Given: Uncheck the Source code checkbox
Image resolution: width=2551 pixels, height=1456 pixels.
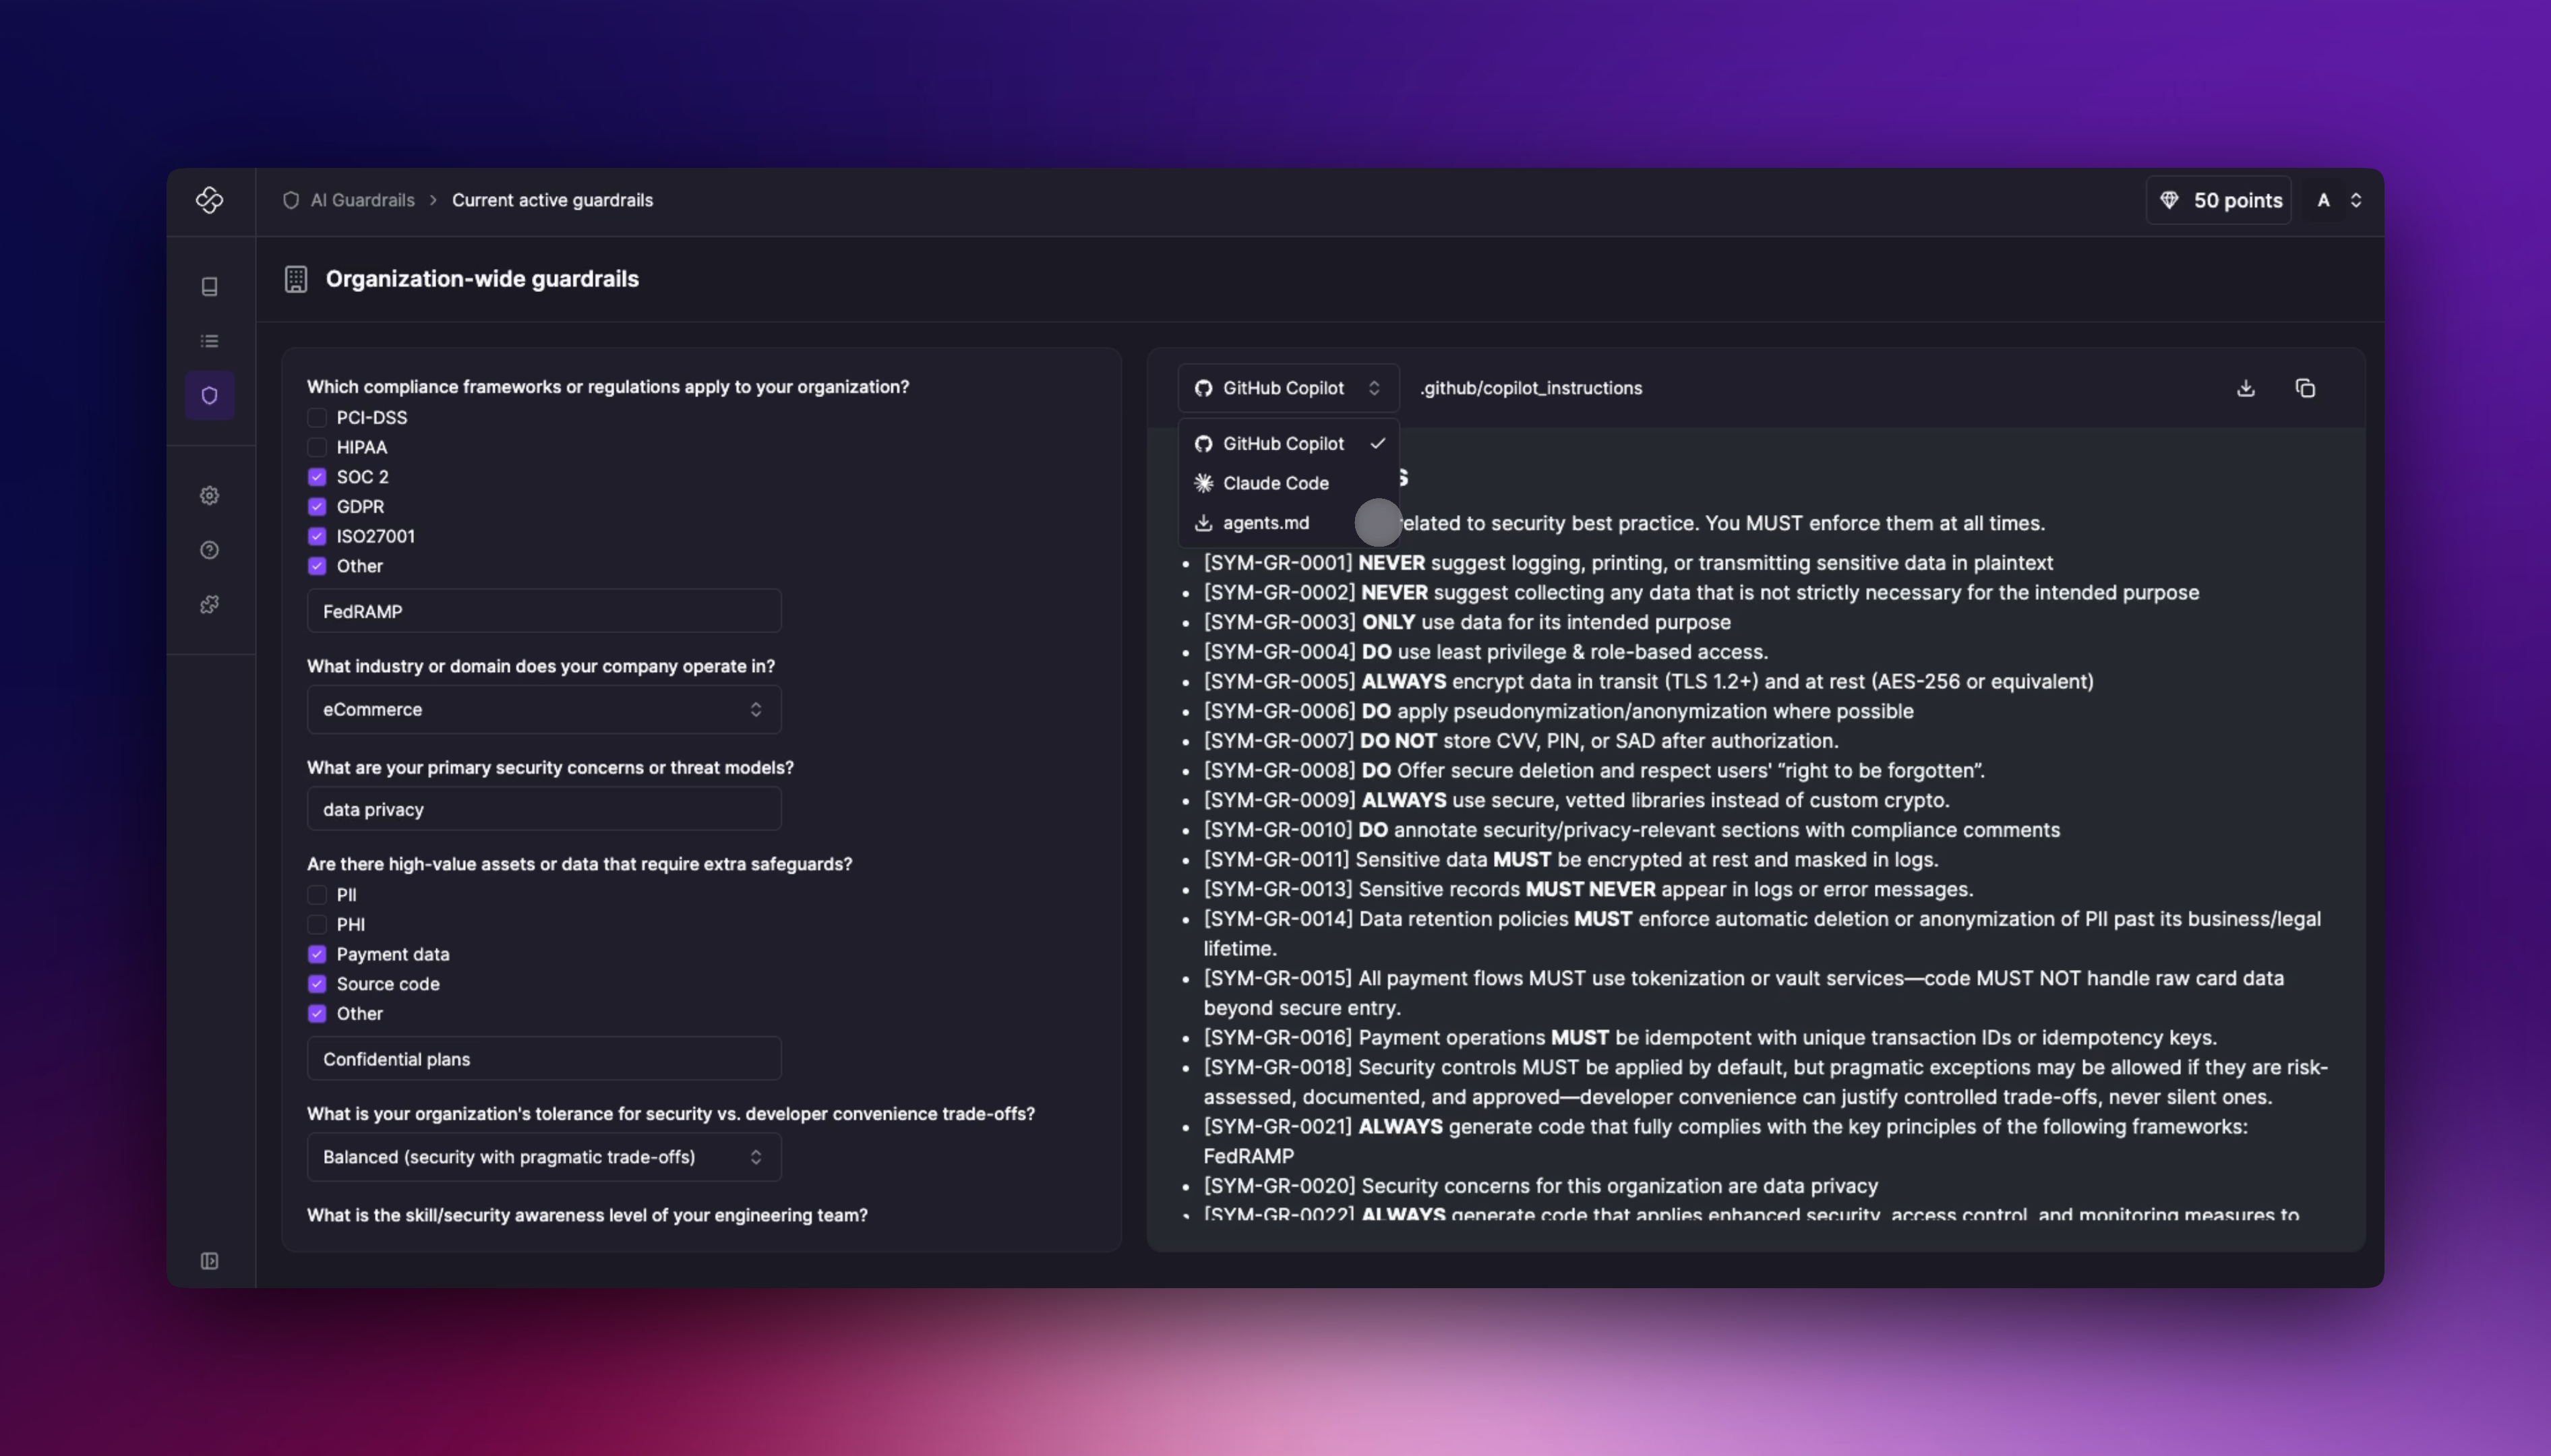Looking at the screenshot, I should click(x=317, y=984).
